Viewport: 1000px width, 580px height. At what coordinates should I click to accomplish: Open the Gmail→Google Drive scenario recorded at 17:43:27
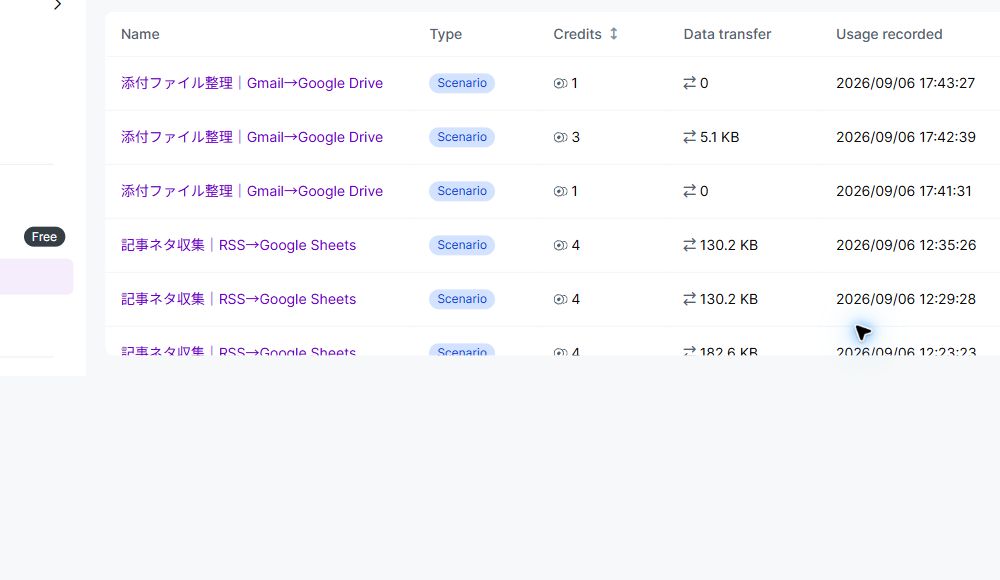tap(252, 83)
